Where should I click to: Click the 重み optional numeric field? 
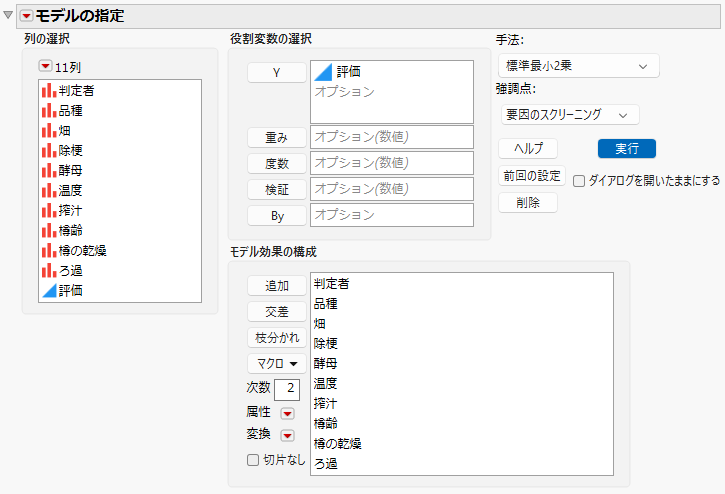coord(392,137)
